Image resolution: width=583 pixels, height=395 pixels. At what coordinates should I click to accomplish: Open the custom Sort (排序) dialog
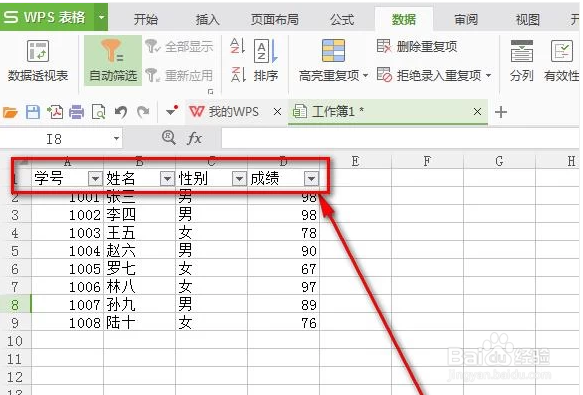[x=265, y=61]
